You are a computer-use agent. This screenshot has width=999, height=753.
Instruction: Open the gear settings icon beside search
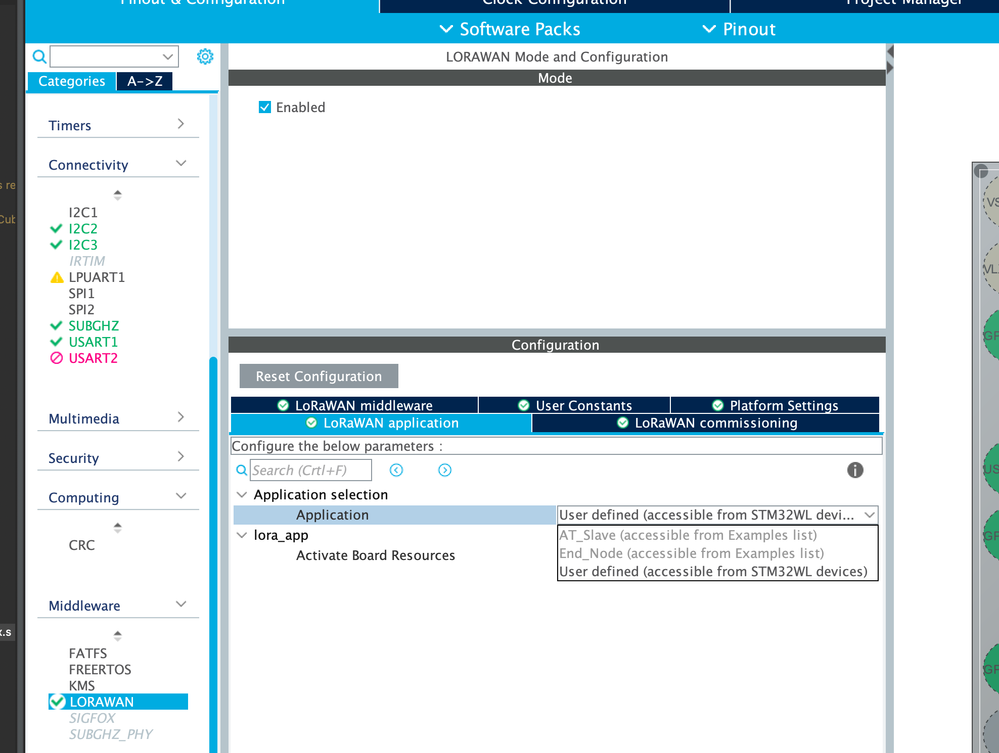click(205, 57)
